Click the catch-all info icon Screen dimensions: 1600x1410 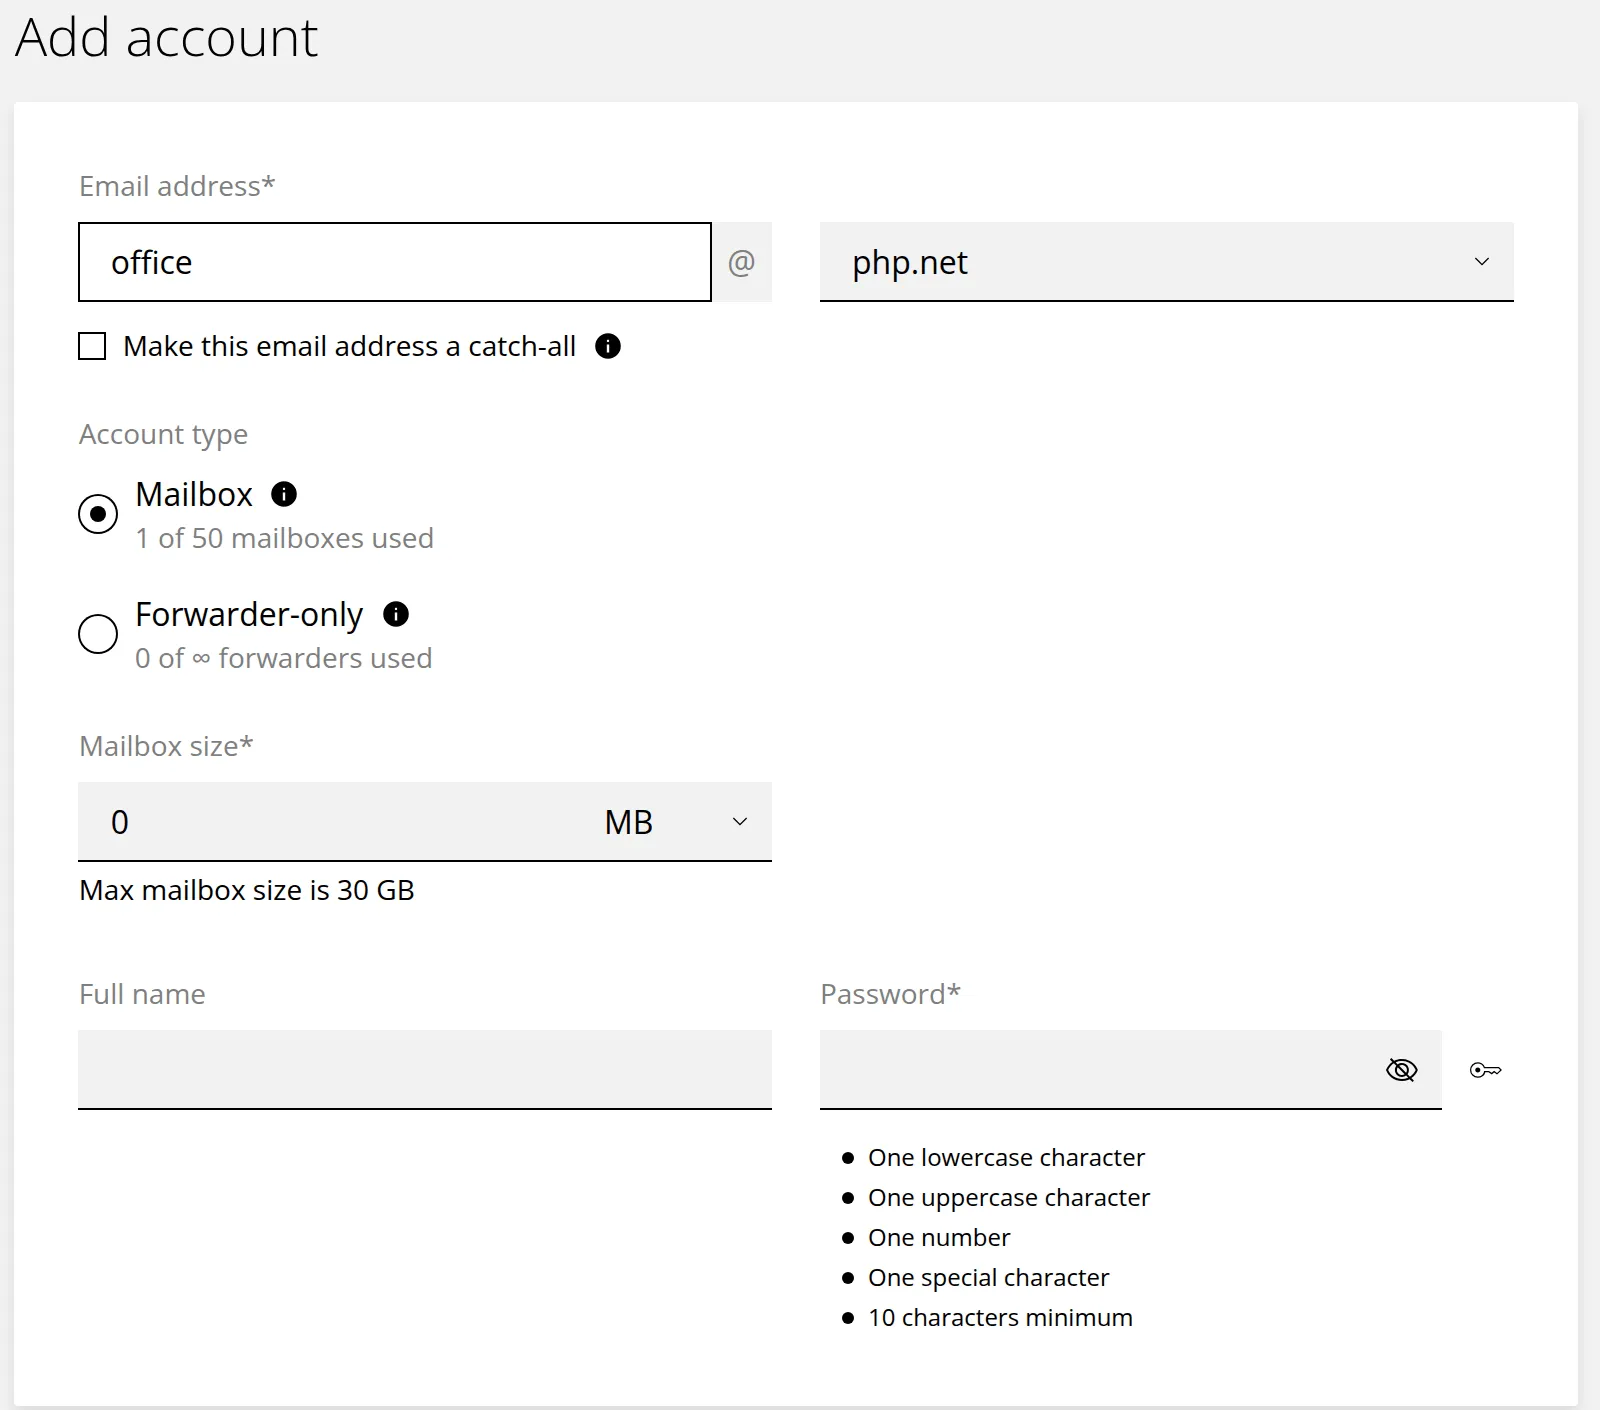pos(608,346)
